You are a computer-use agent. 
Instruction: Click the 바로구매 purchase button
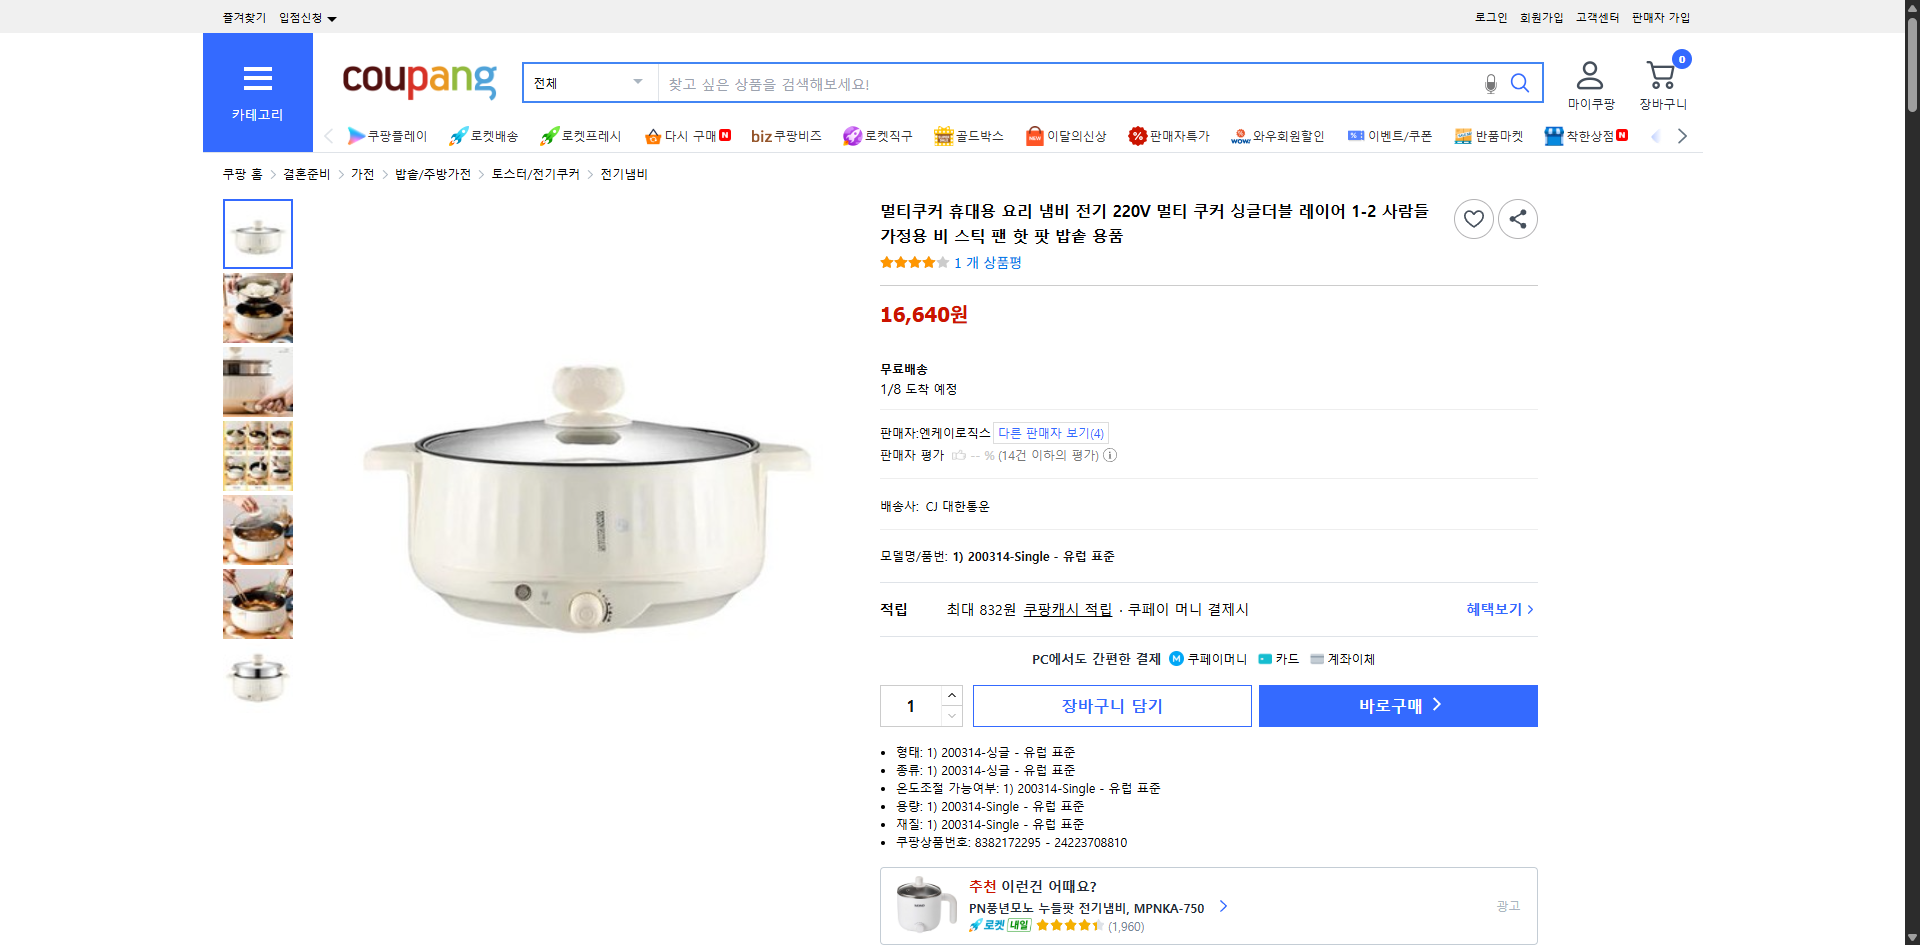(1397, 705)
